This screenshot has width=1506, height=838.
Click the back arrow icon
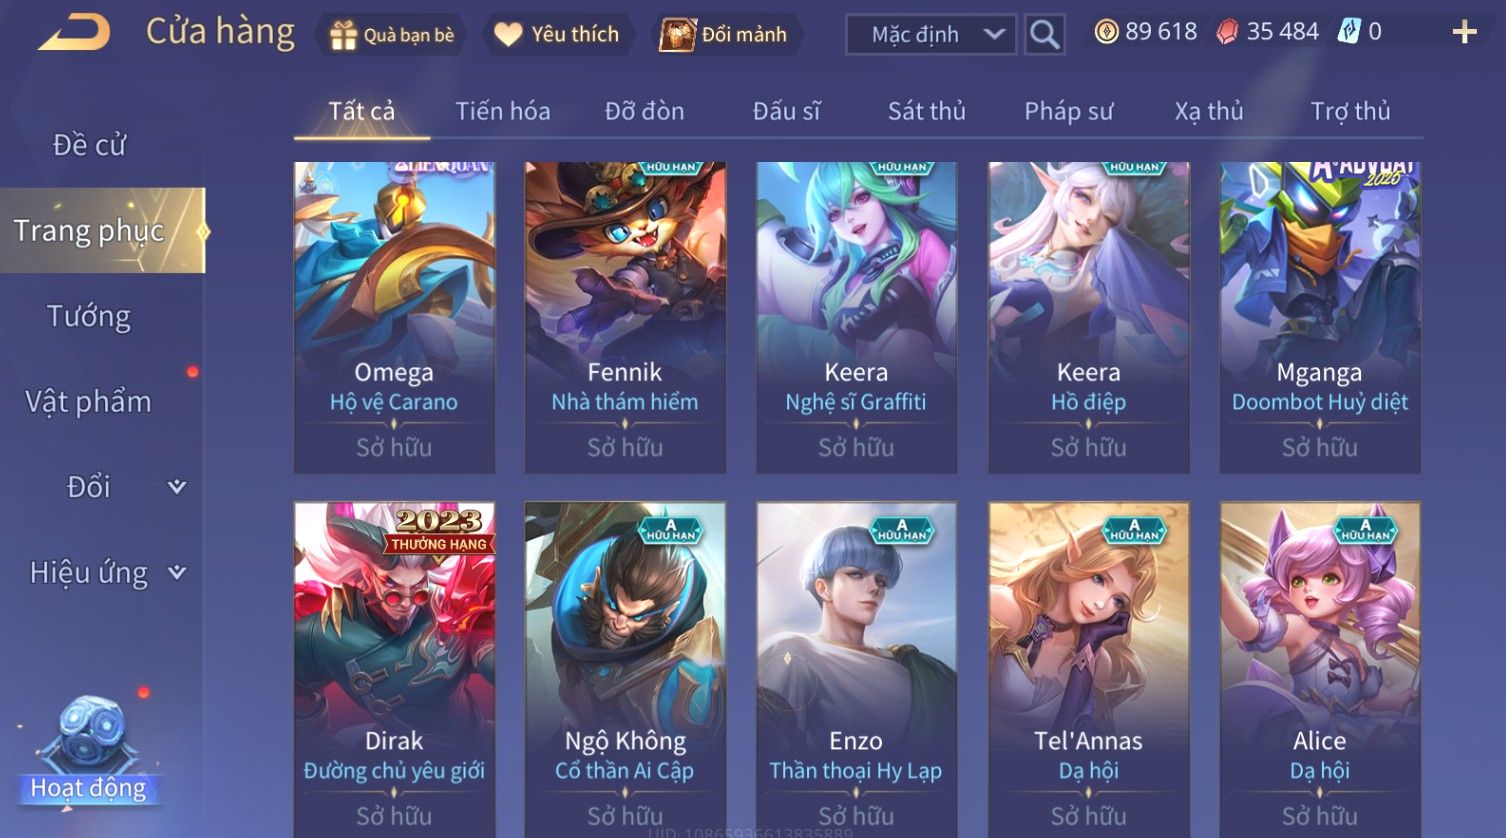[x=74, y=33]
